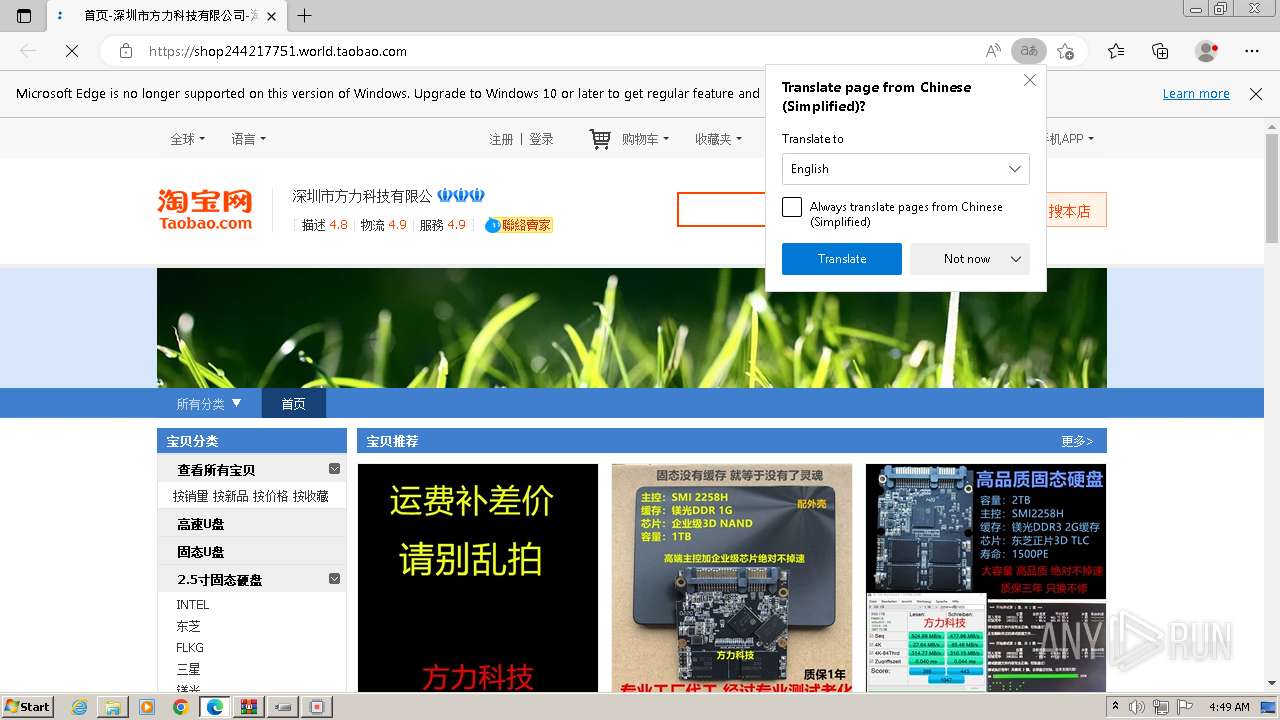
Task: Click the page vertical scrollbar thumb
Action: tap(1272, 187)
